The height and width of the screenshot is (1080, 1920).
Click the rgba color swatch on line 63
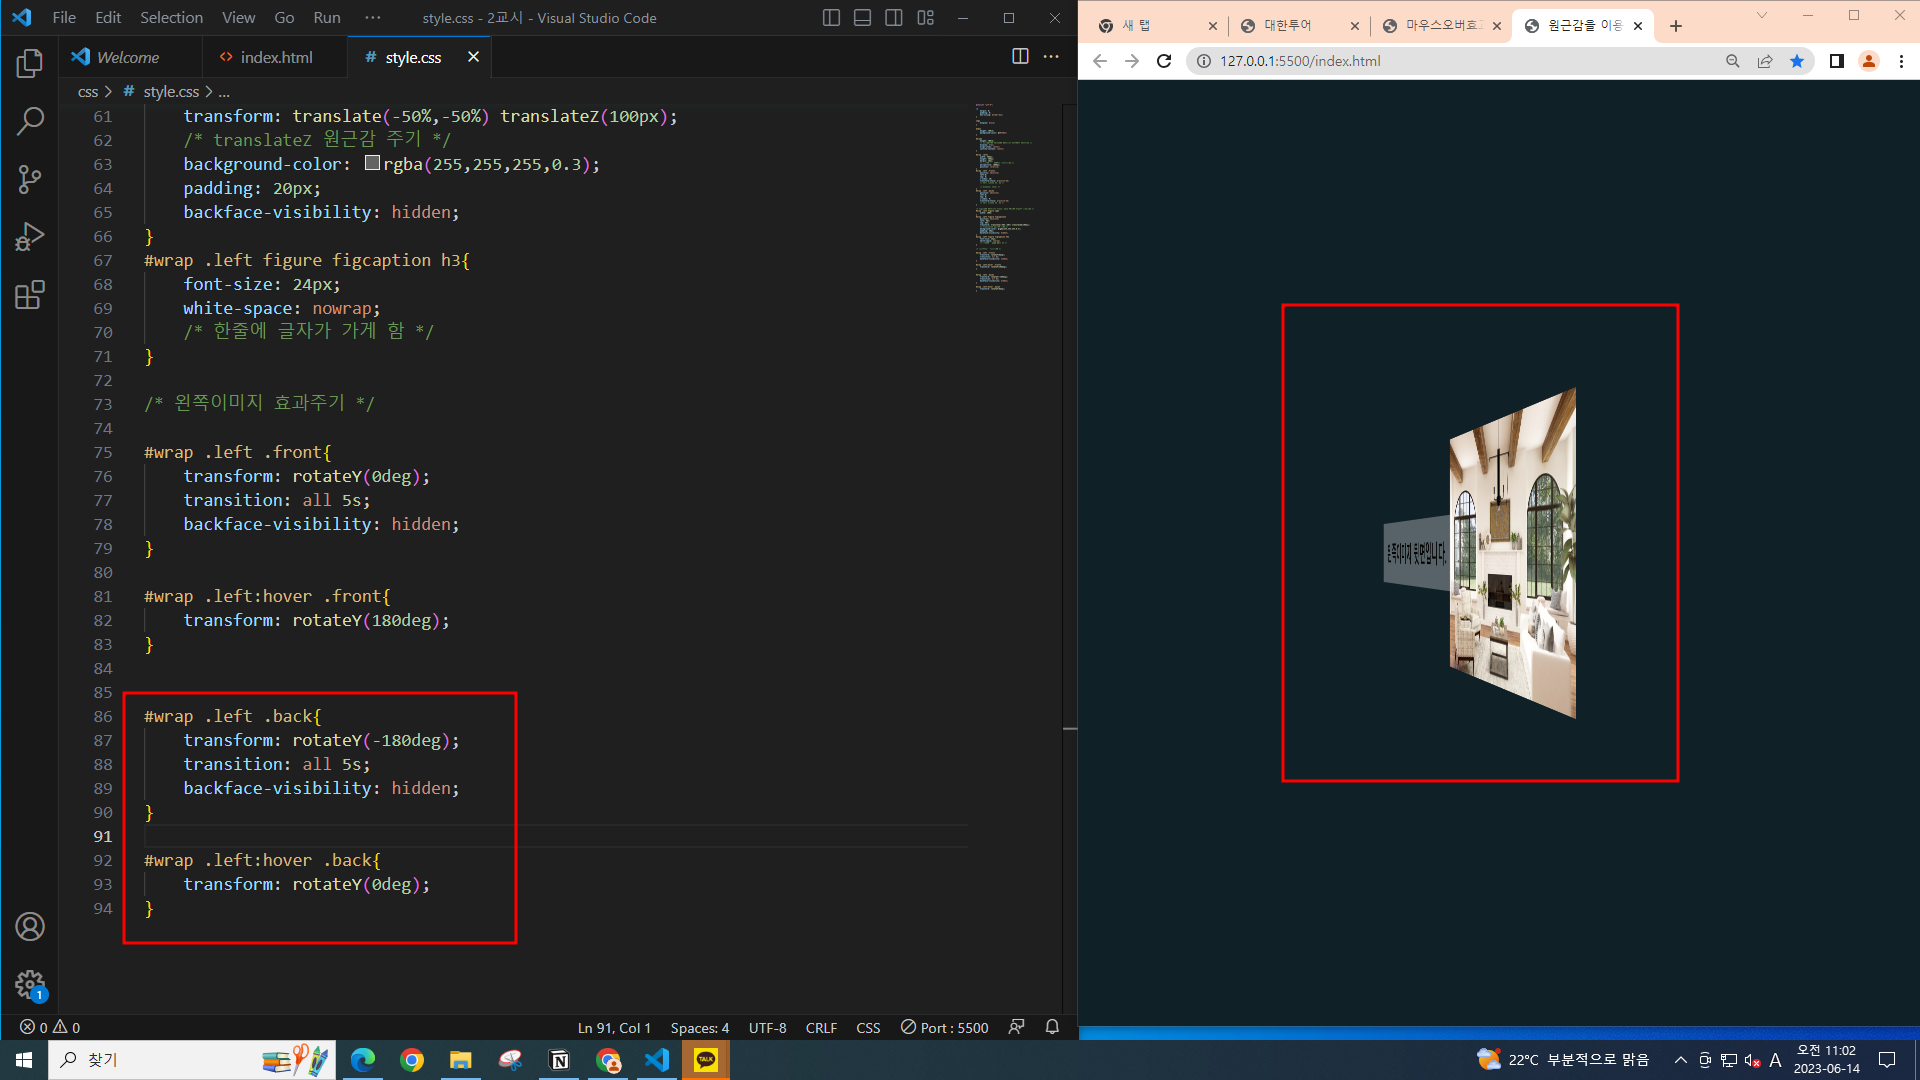point(372,164)
